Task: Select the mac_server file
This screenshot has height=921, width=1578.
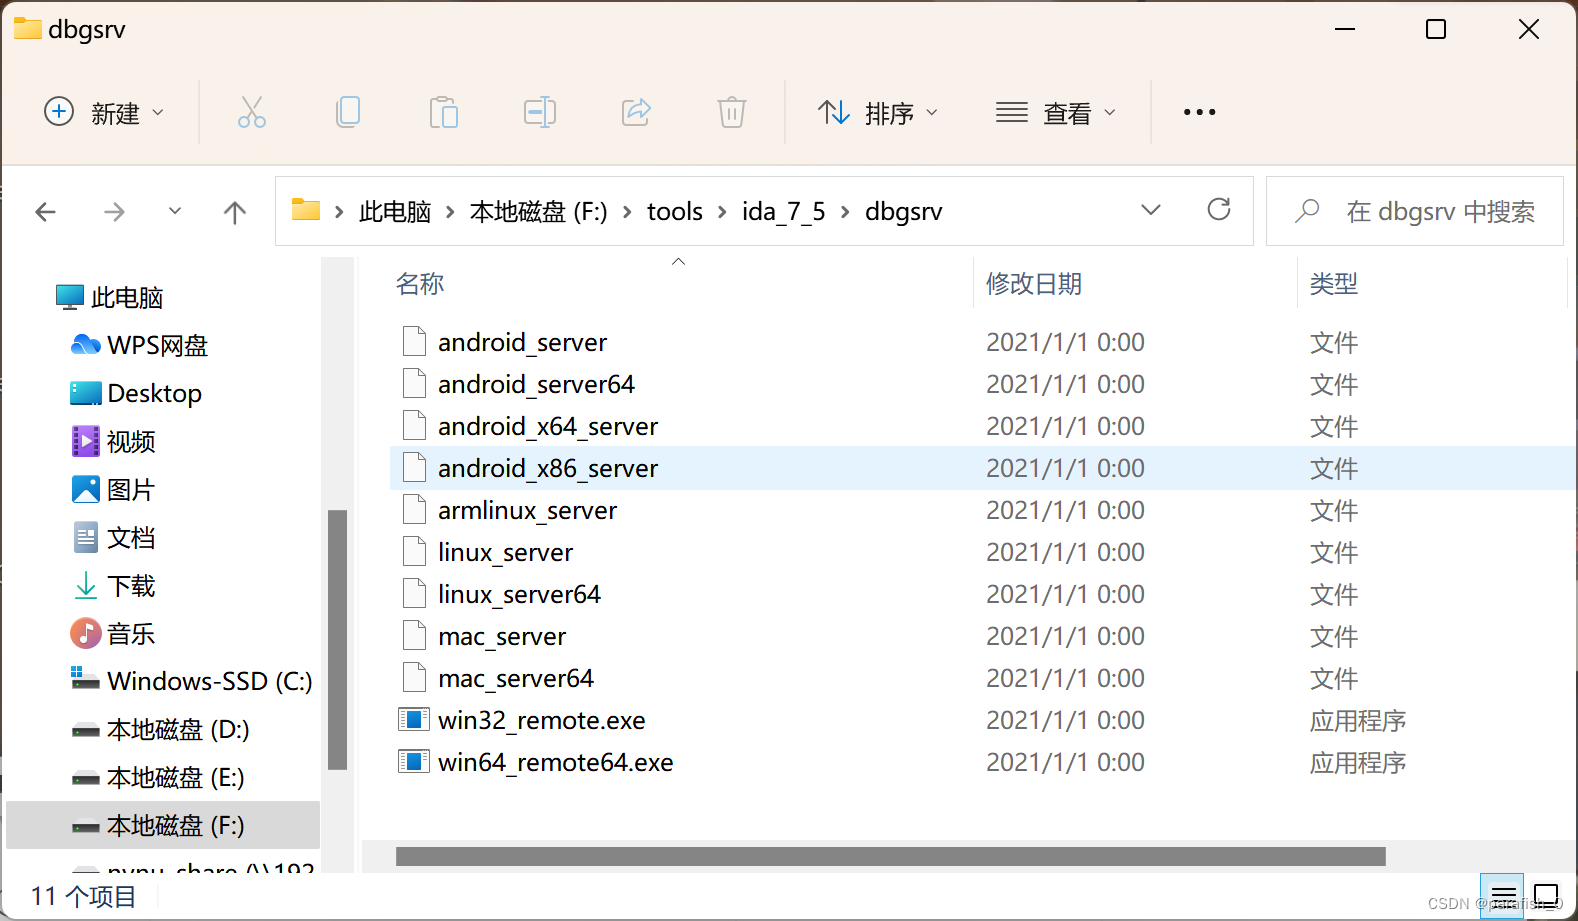Action: (502, 636)
